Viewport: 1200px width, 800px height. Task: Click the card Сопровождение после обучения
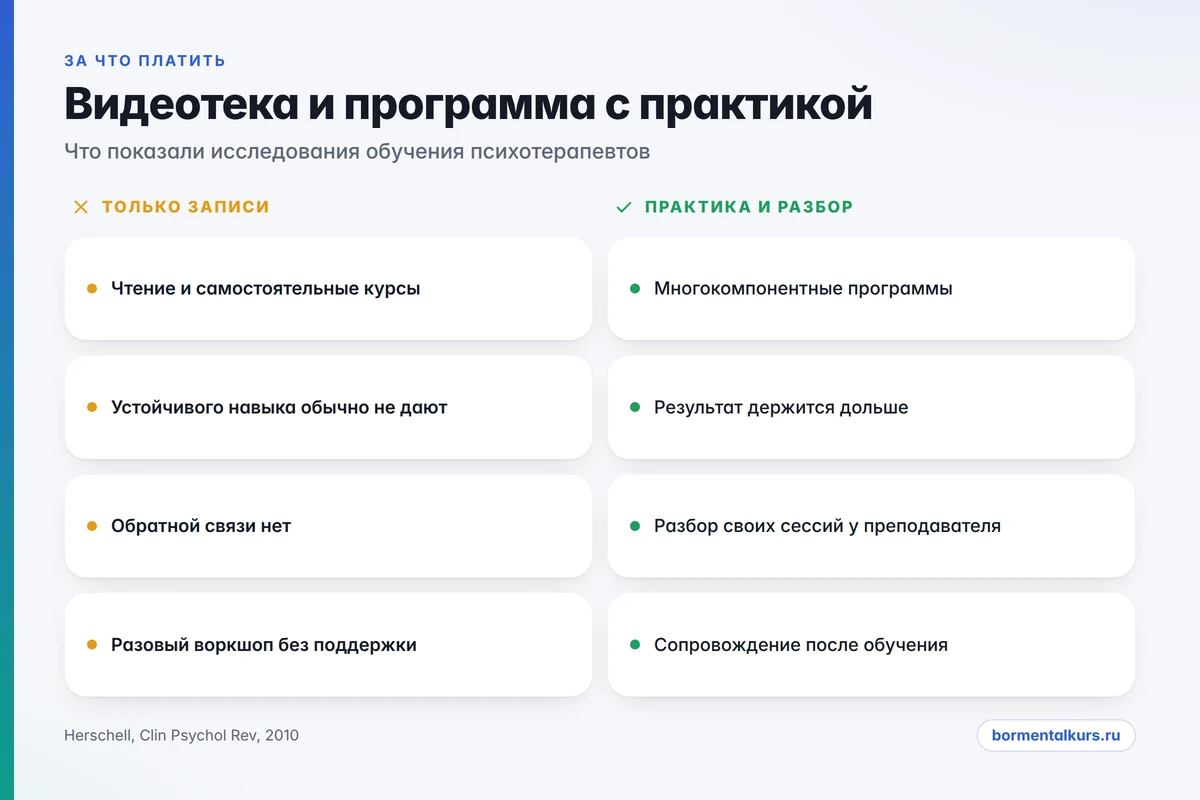[x=871, y=645]
